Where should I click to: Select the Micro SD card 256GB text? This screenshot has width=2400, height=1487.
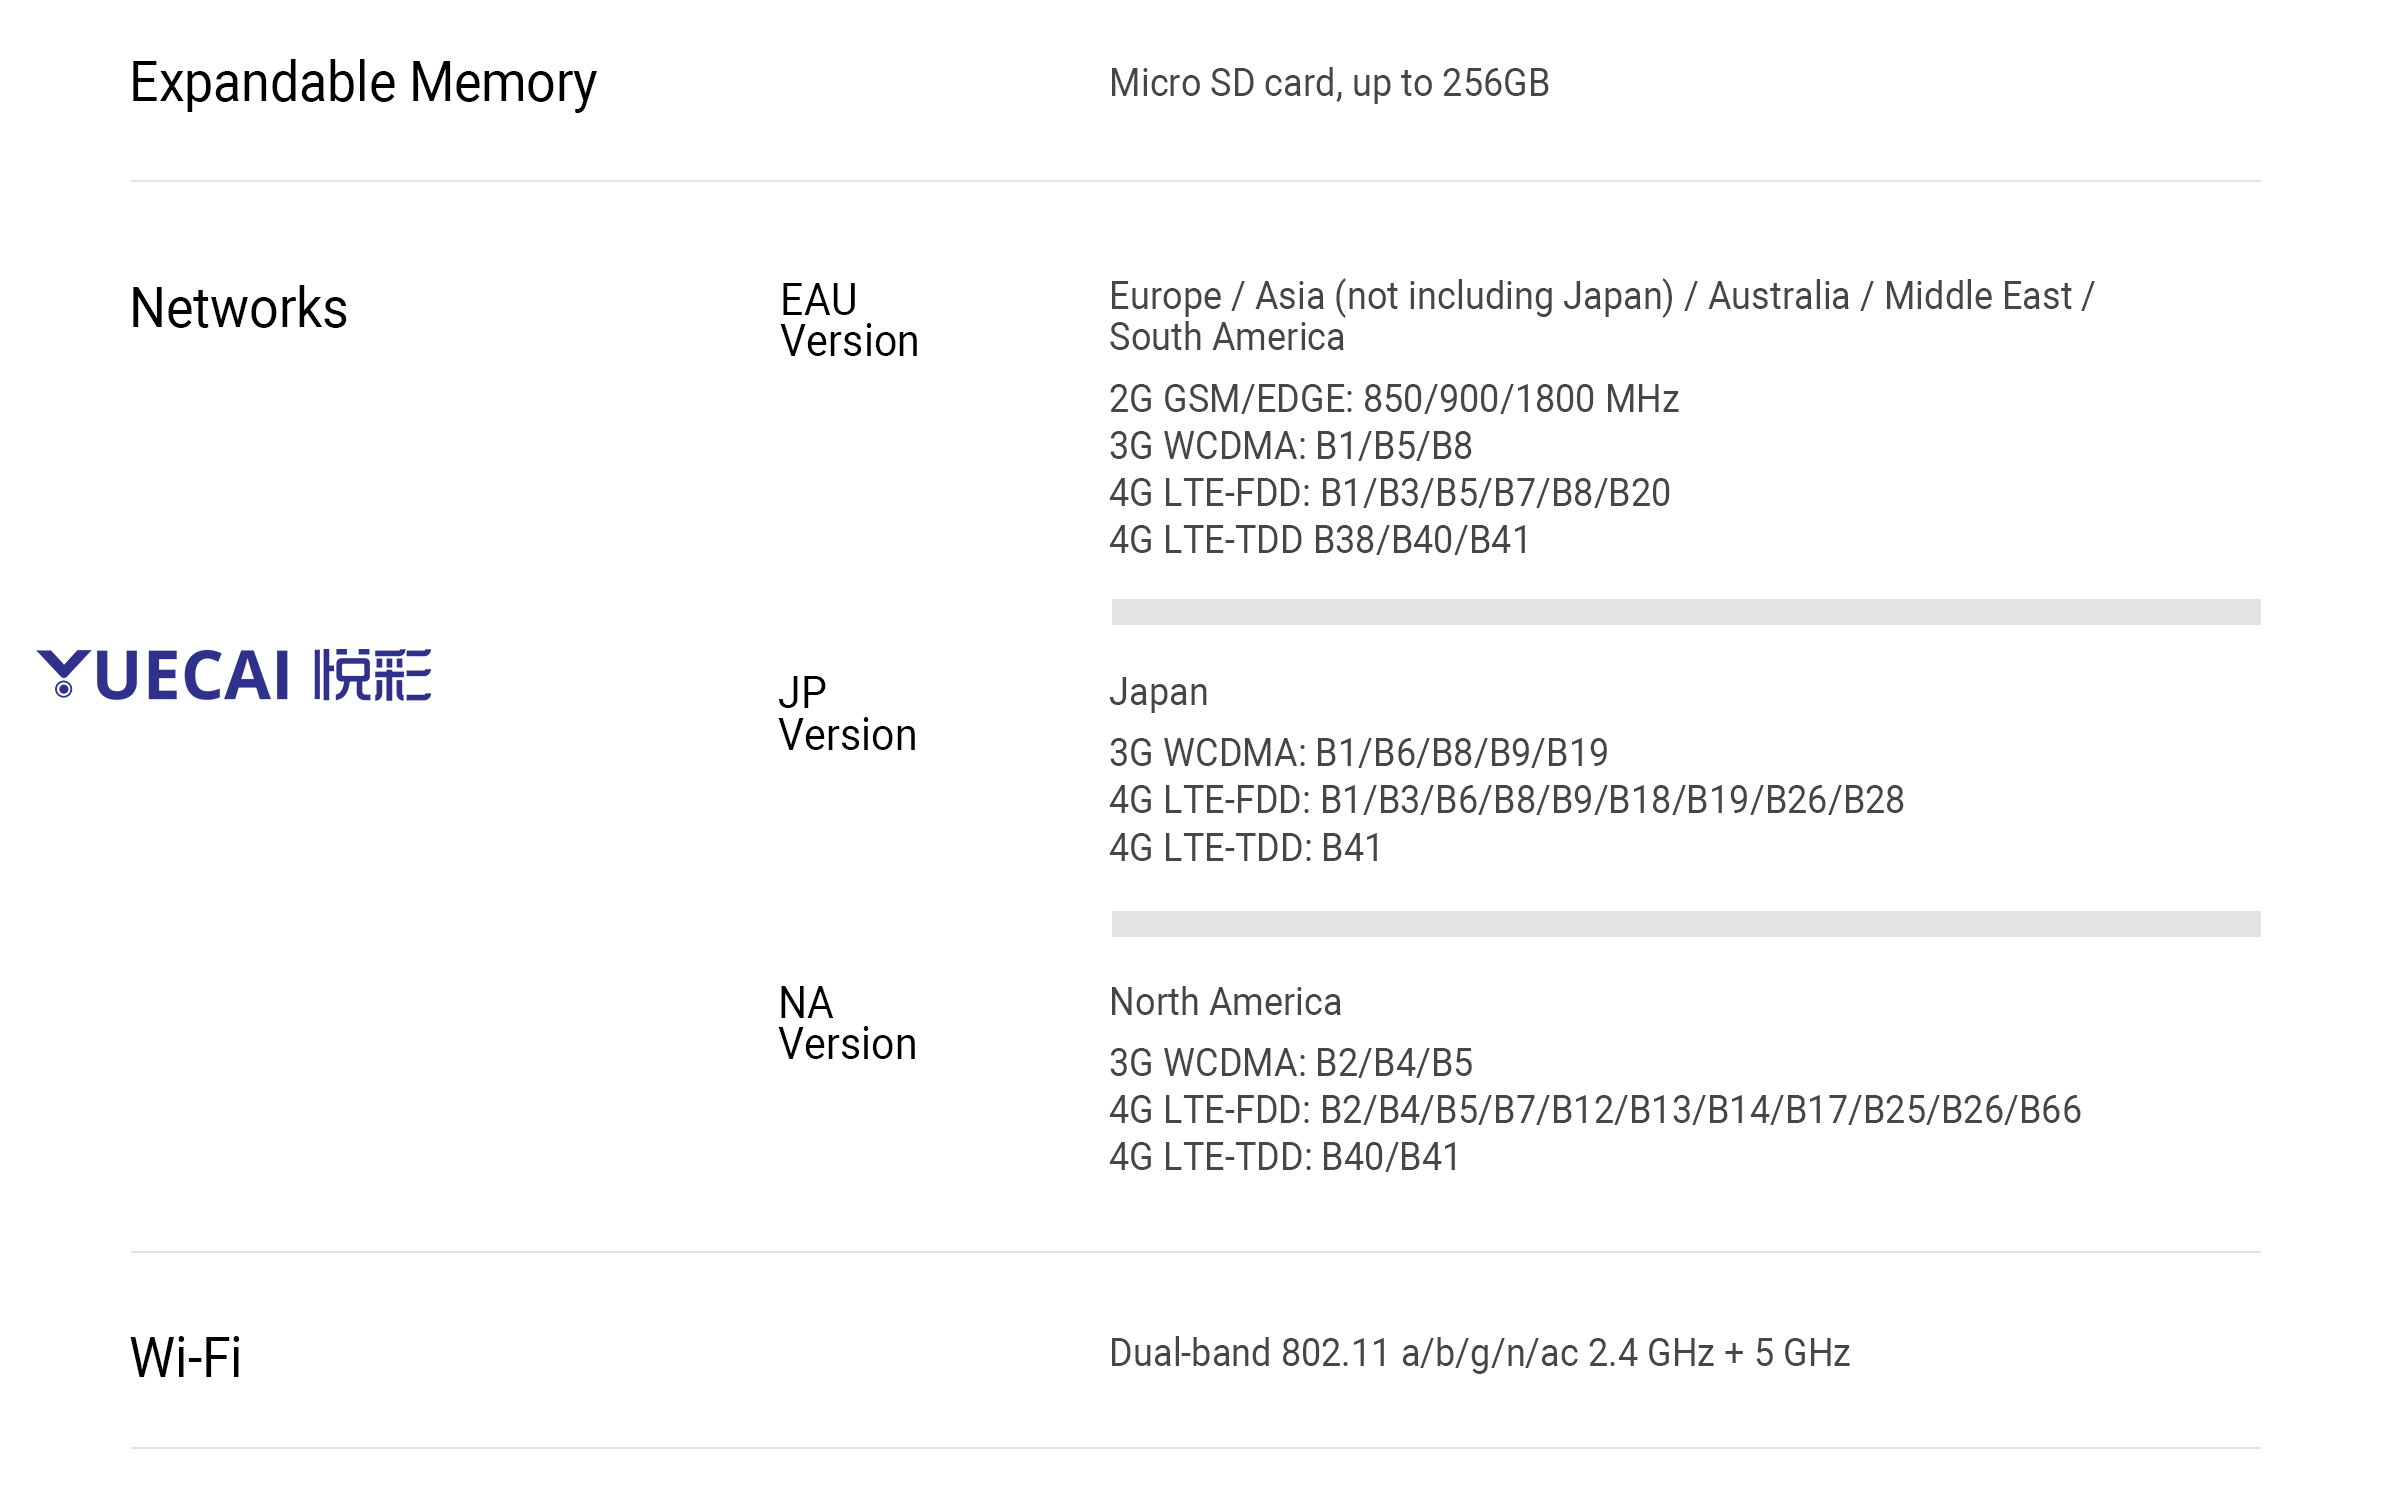(x=1329, y=83)
